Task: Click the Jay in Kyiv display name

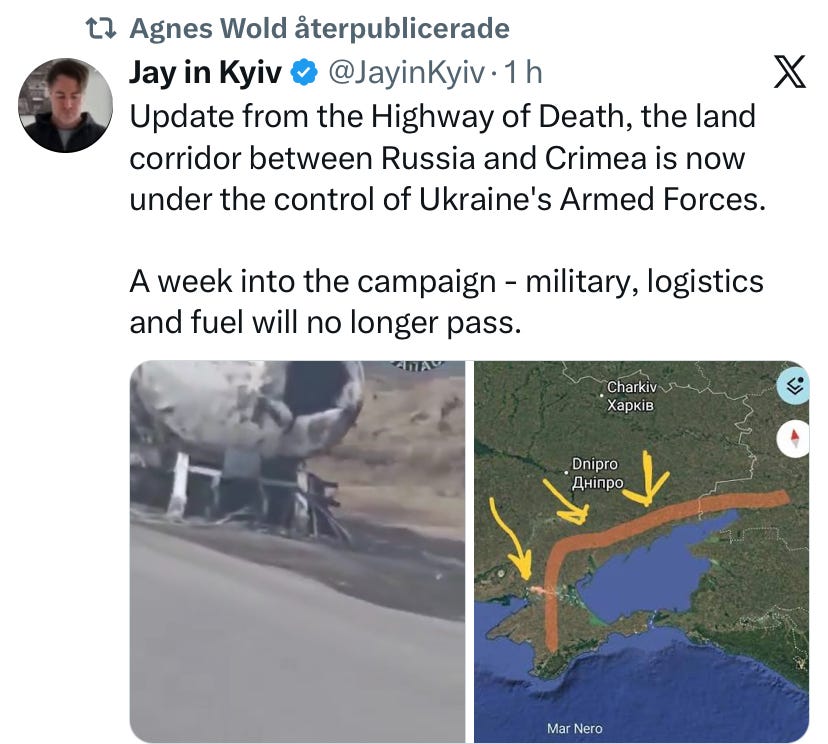Action: tap(205, 72)
